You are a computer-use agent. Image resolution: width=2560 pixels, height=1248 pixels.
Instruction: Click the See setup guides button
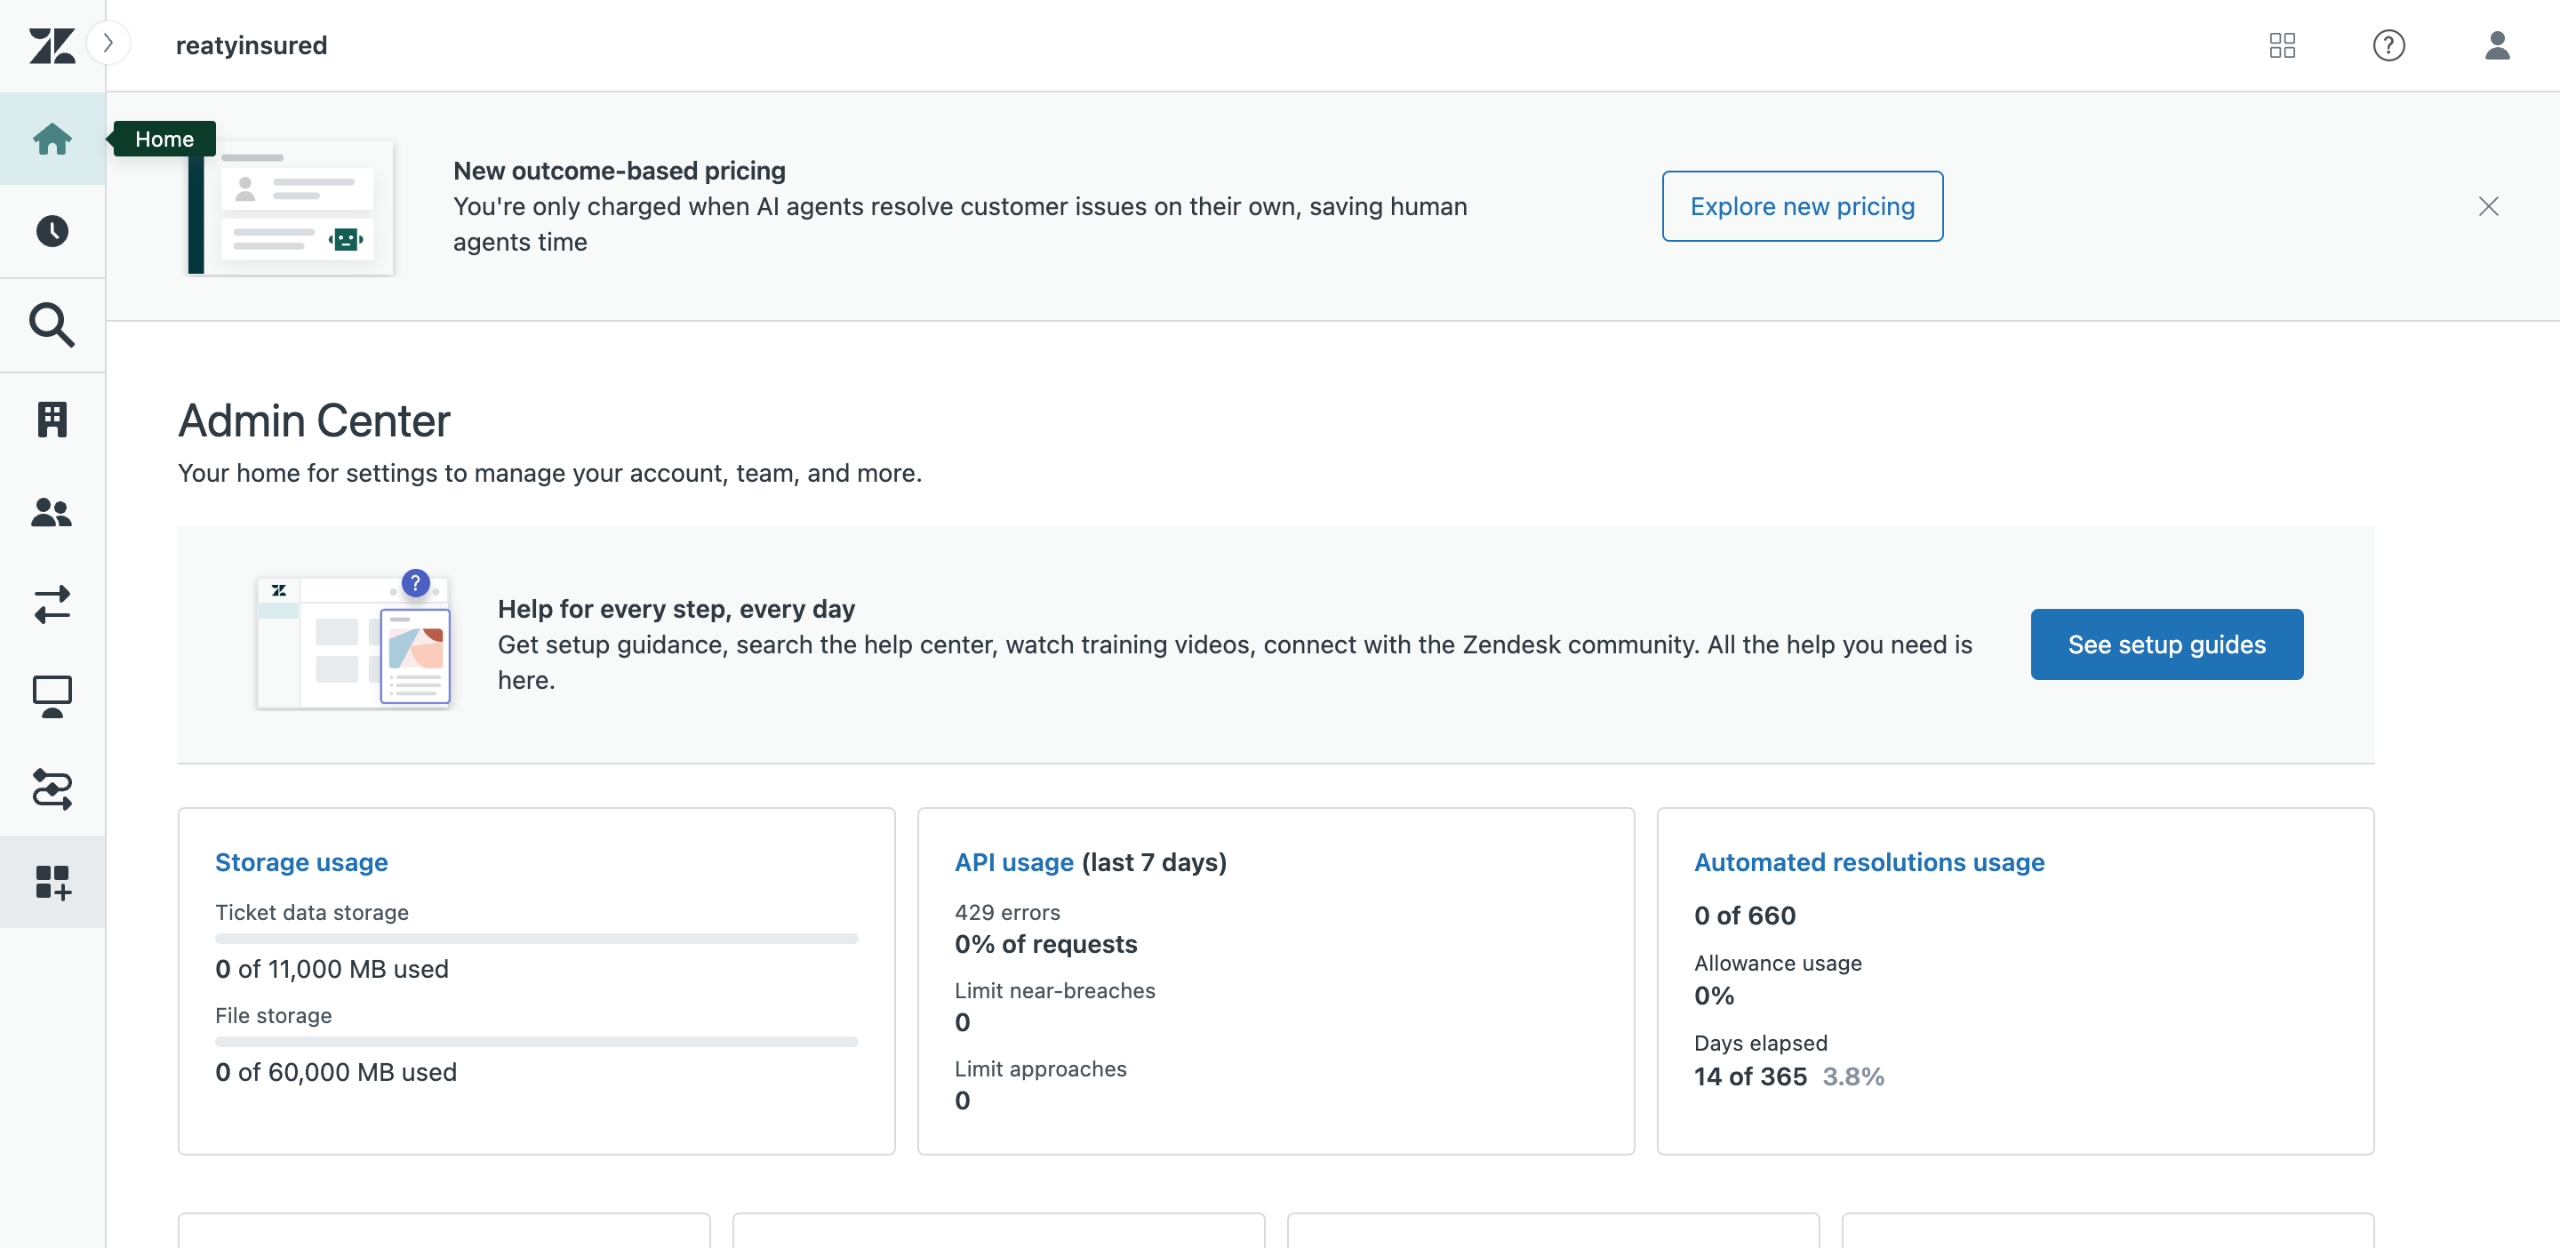2166,645
